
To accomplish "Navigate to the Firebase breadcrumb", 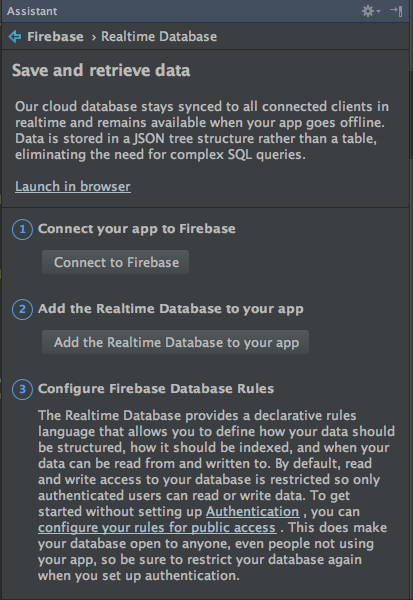I will pyautogui.click(x=55, y=37).
